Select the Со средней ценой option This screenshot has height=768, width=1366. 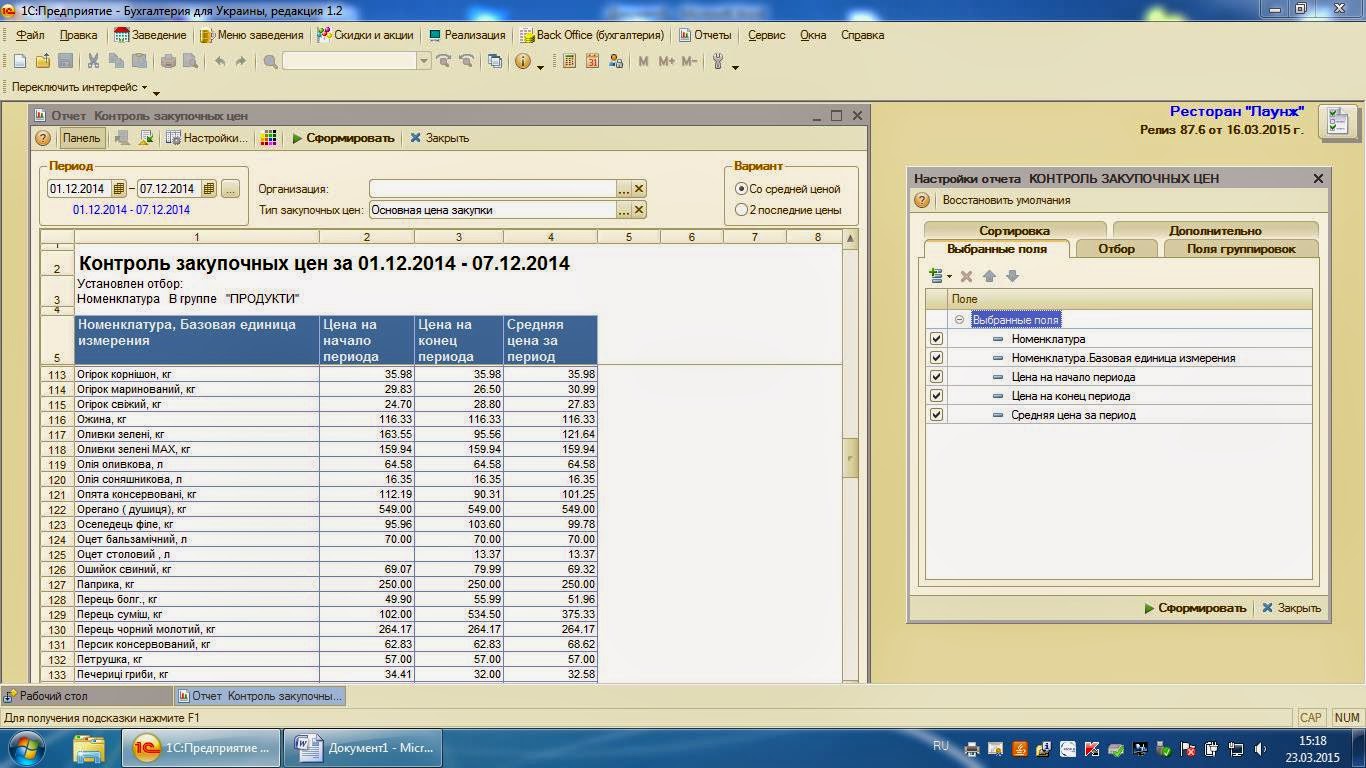[x=741, y=189]
